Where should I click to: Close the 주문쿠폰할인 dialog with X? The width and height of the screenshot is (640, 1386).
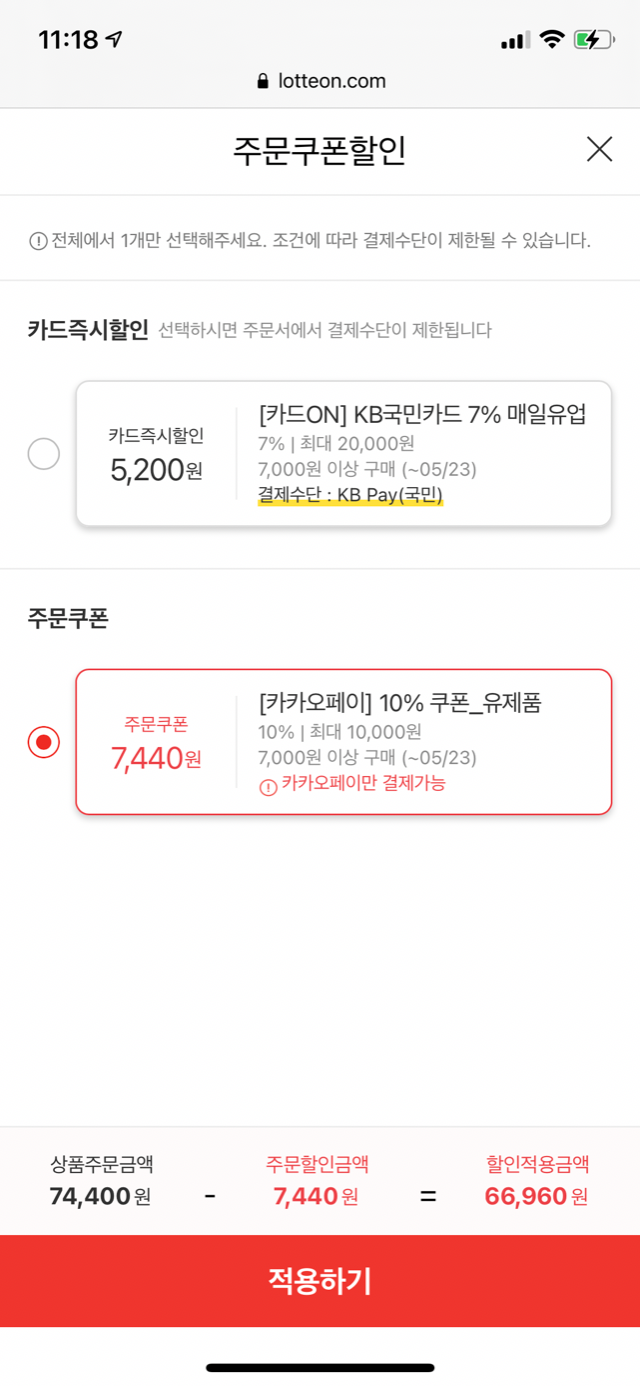click(599, 150)
